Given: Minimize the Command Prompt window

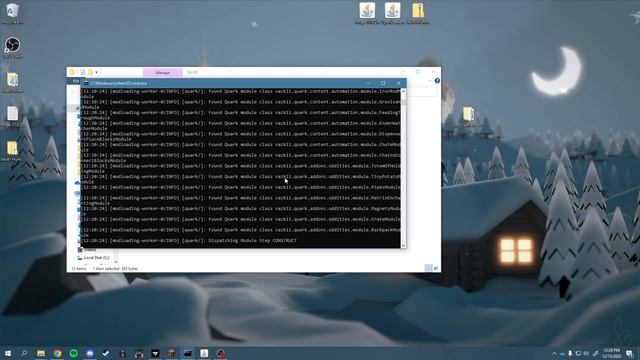Looking at the screenshot, I should click(x=368, y=83).
